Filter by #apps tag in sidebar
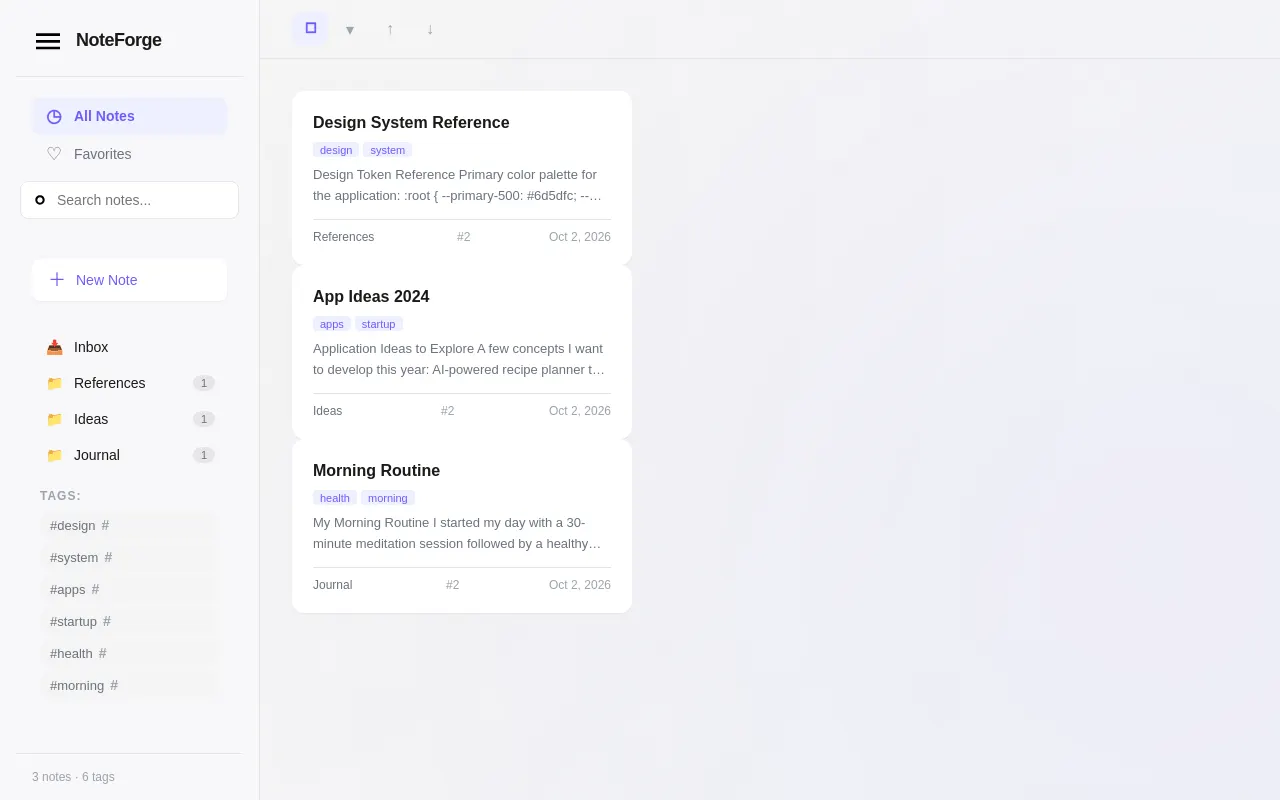1280x800 pixels. [128, 589]
